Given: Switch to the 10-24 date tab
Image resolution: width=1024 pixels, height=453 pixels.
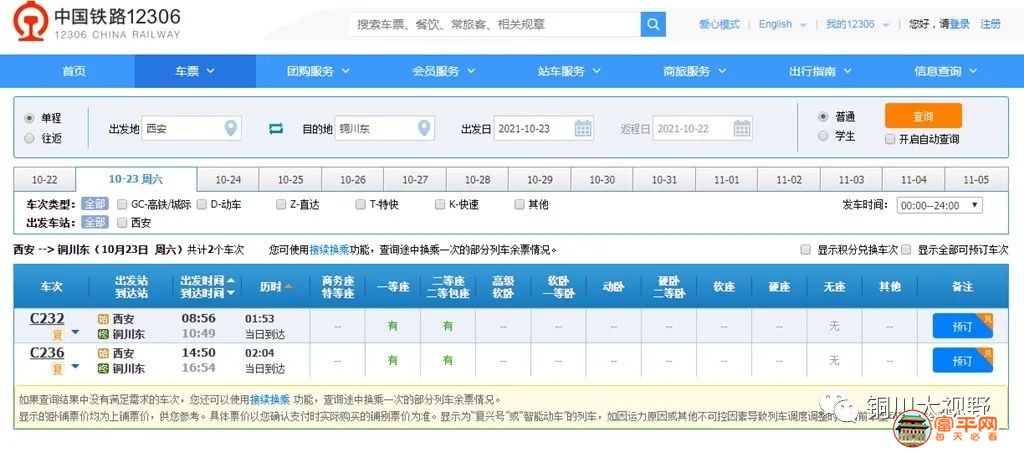Looking at the screenshot, I should click(228, 180).
